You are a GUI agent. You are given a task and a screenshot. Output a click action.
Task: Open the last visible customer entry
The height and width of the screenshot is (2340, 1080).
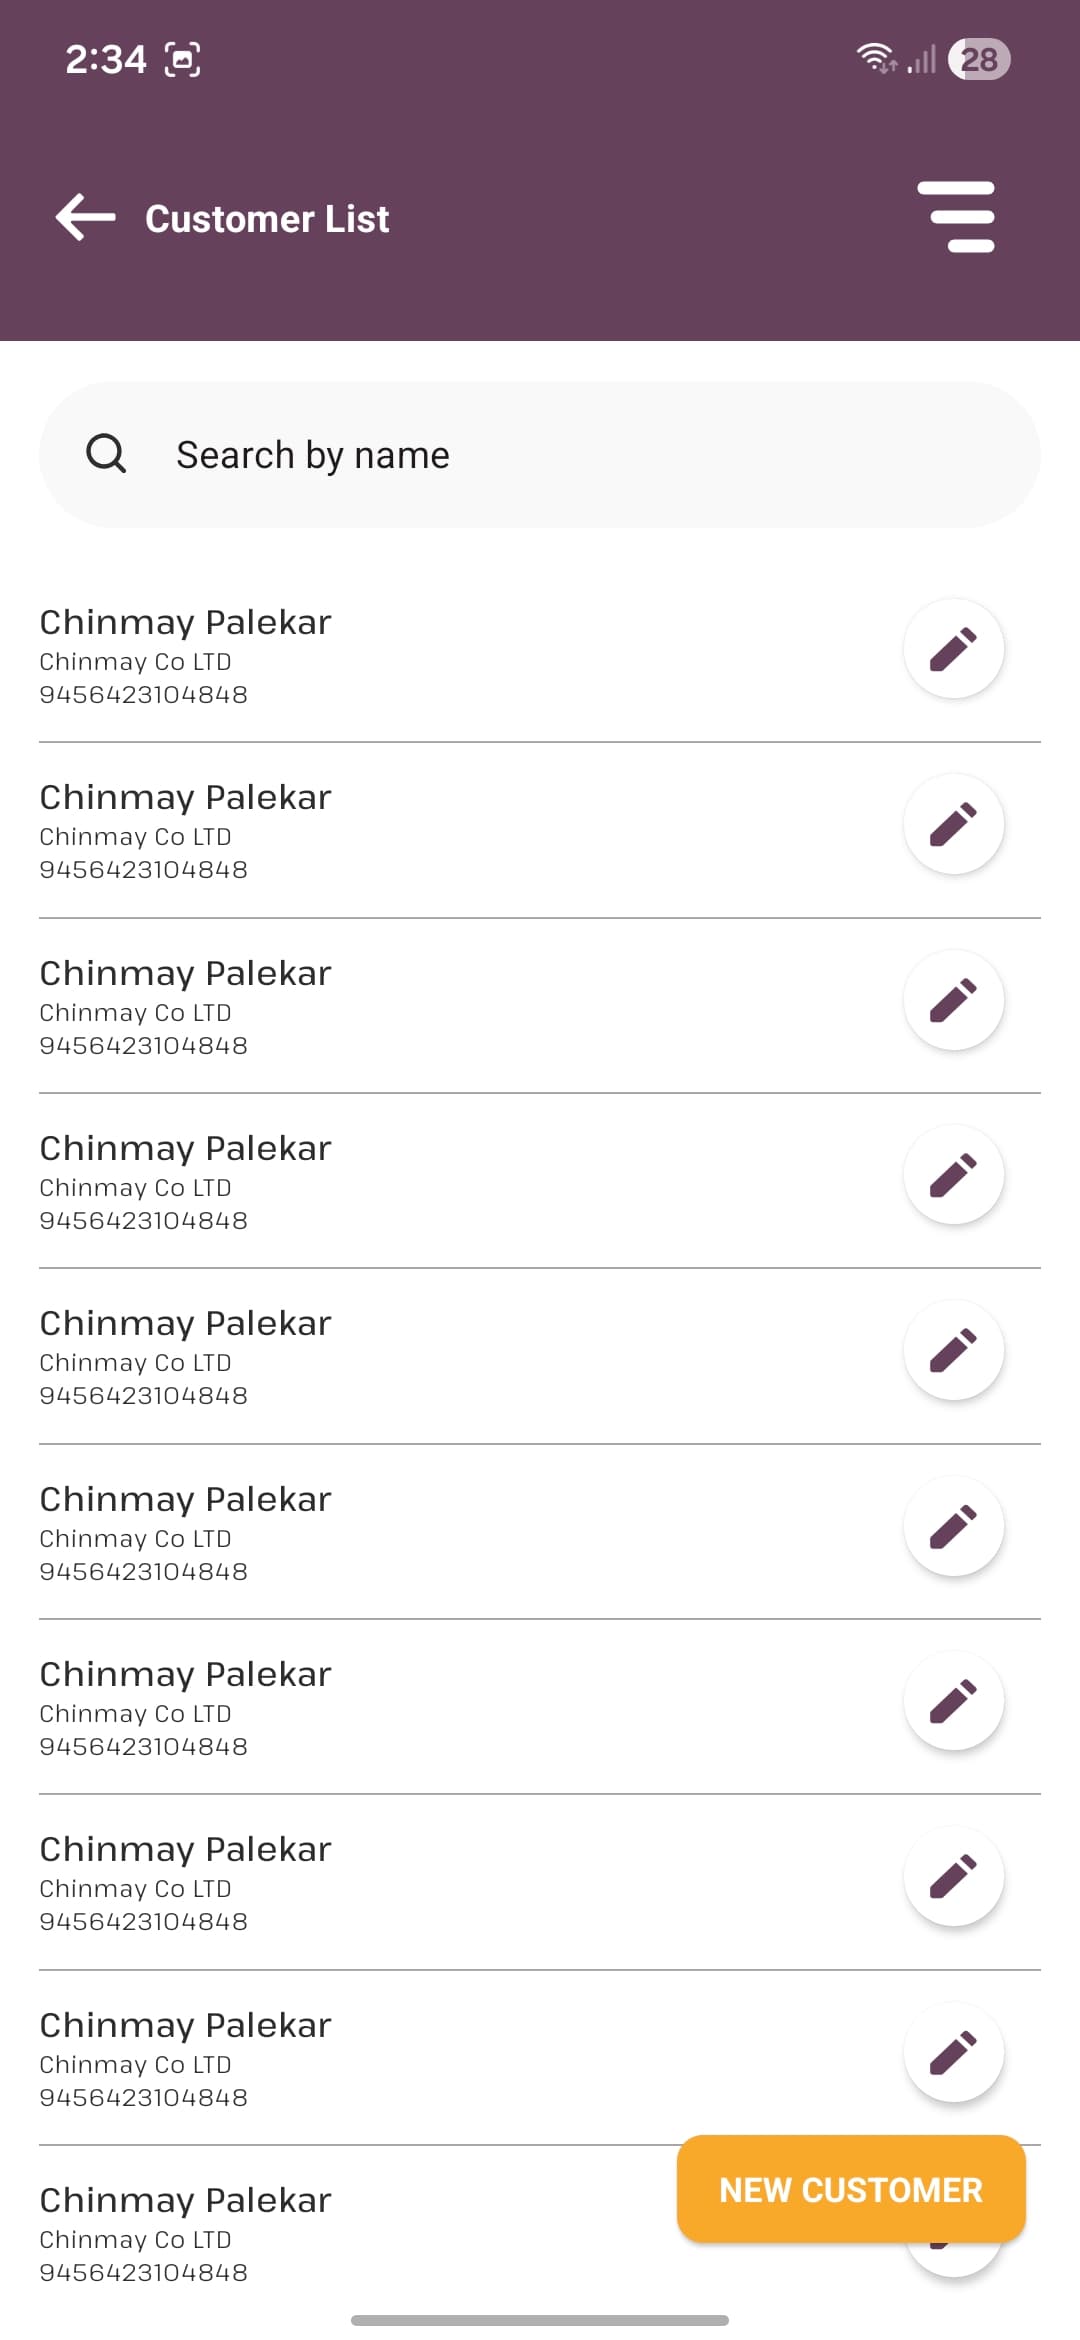[x=185, y=2200]
